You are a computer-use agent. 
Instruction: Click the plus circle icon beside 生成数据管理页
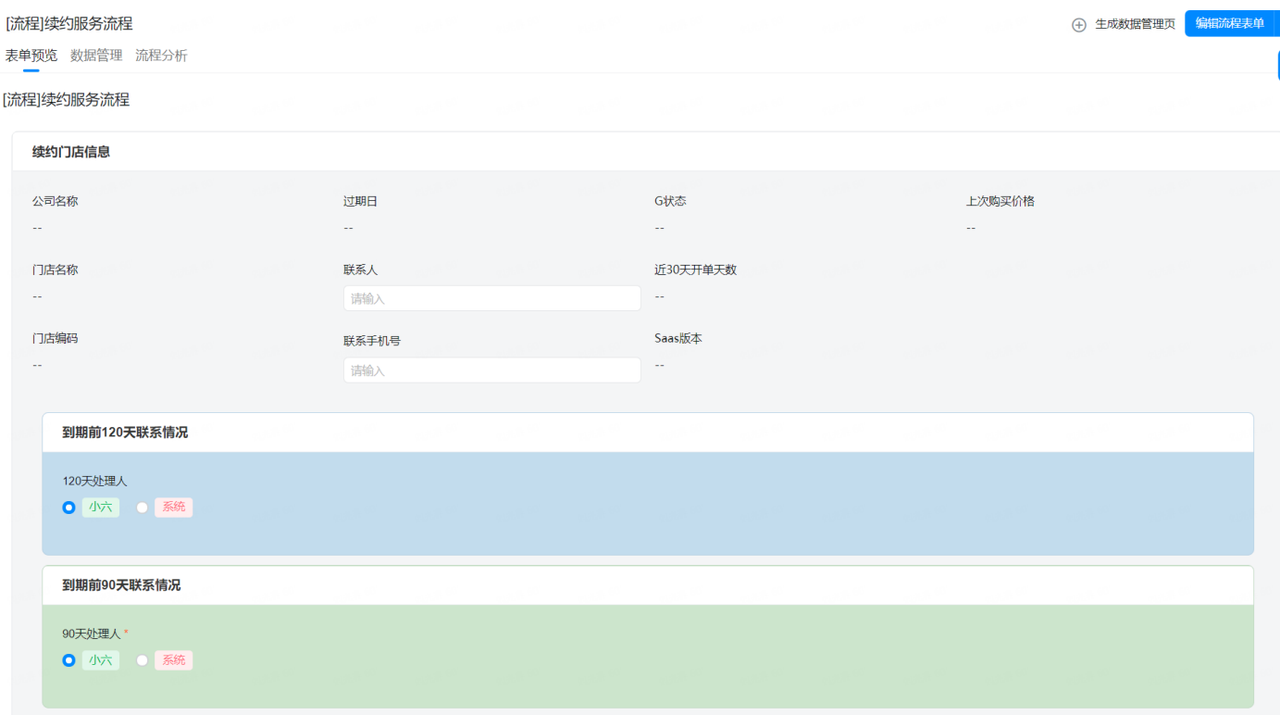(1079, 25)
